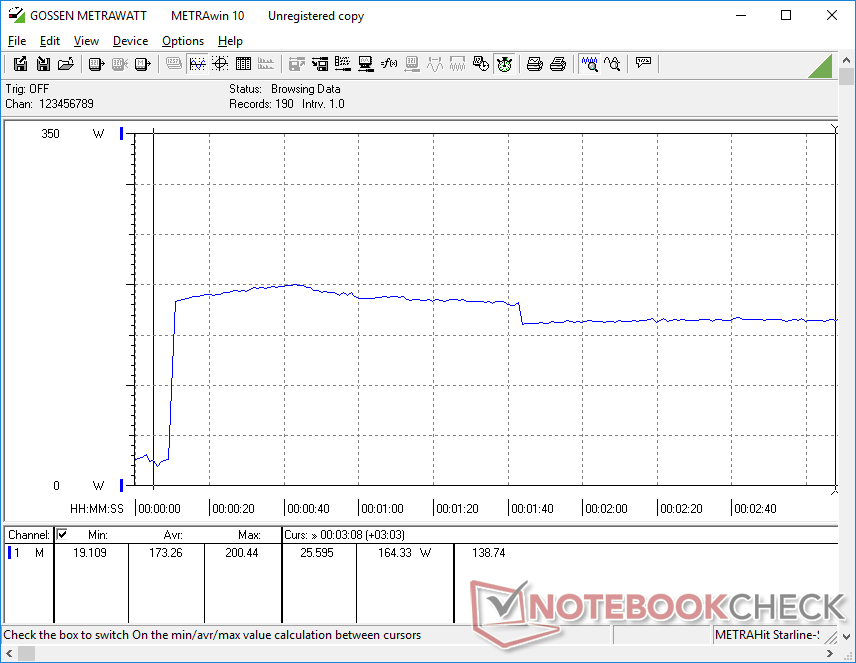Click the monitor display setup icon
The width and height of the screenshot is (856, 663).
(366, 64)
